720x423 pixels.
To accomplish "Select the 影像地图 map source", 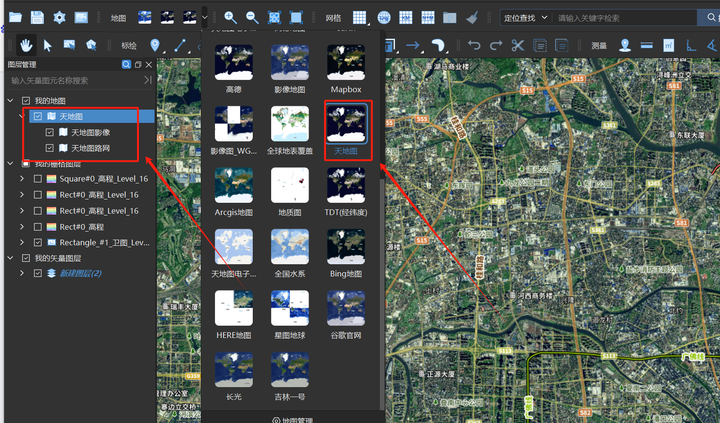I will pos(290,68).
